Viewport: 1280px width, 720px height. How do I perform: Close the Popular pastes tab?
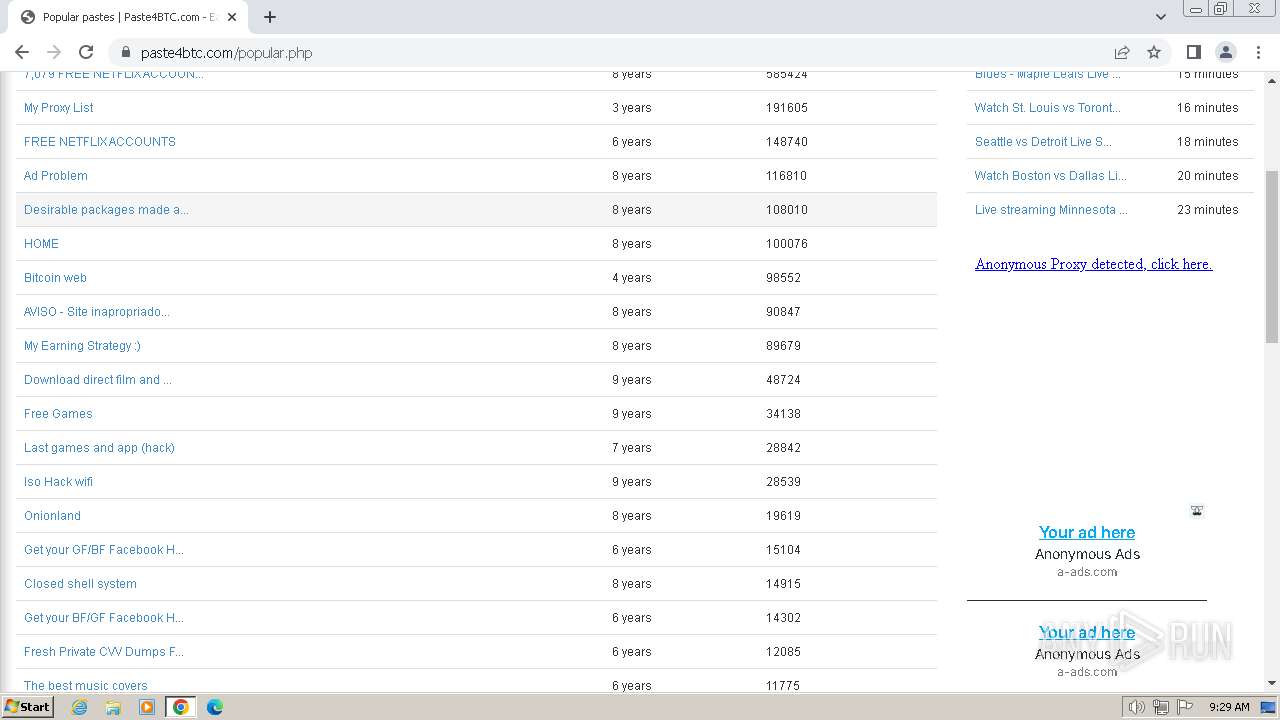point(231,17)
